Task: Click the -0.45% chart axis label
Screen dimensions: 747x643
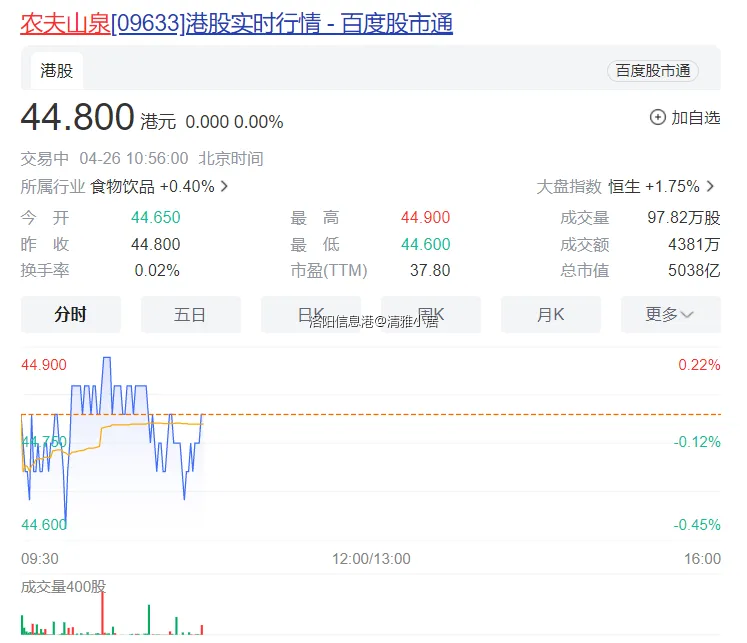Action: coord(697,525)
